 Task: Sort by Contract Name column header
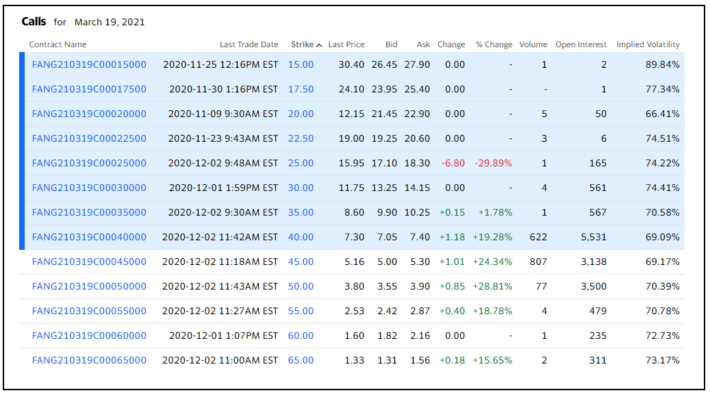(58, 44)
